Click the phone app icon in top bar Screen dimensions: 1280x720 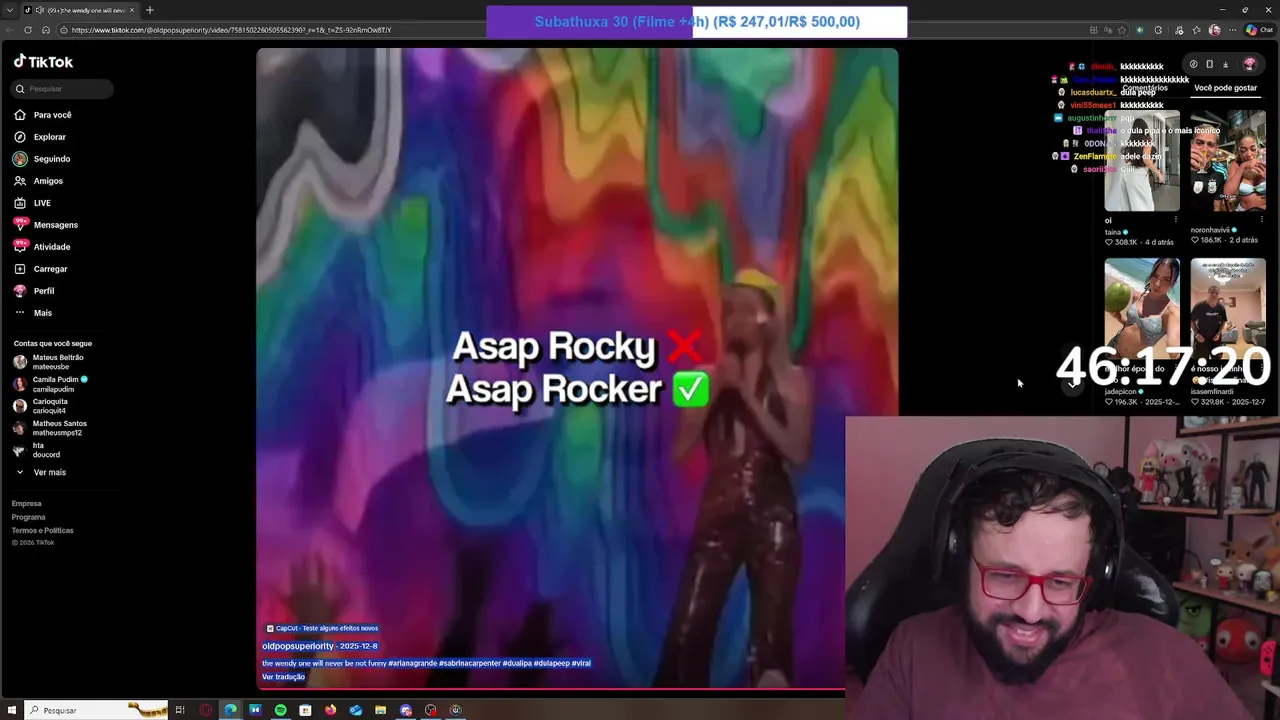1209,64
